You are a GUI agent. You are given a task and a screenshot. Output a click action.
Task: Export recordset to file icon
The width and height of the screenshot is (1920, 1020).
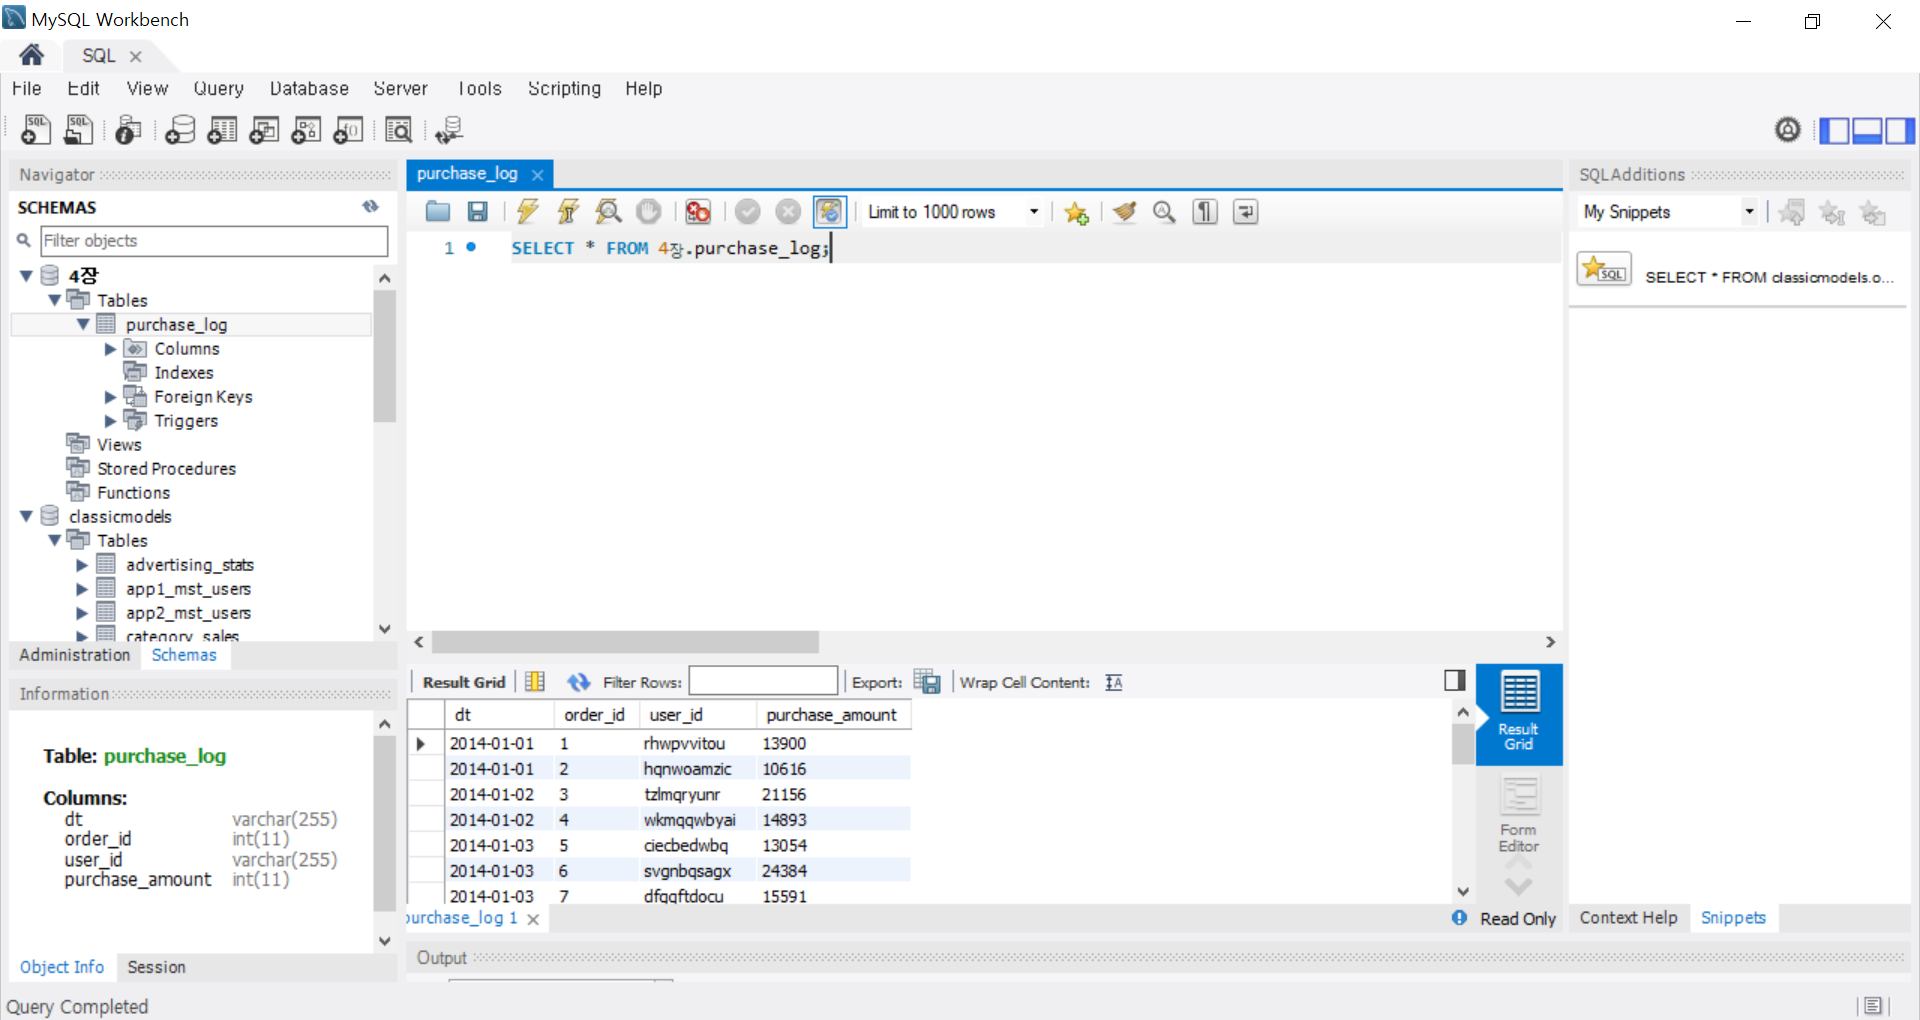point(927,682)
